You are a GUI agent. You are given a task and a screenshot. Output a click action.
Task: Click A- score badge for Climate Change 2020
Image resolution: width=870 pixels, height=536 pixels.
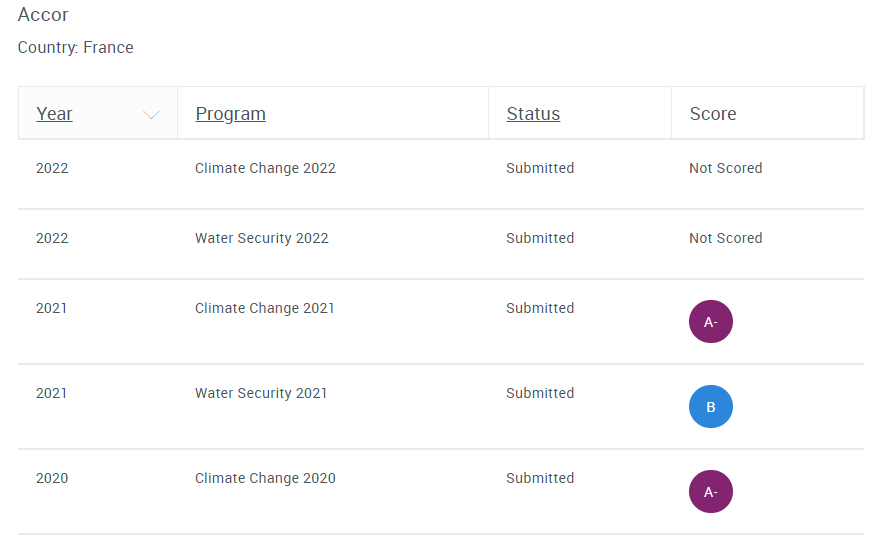point(711,492)
